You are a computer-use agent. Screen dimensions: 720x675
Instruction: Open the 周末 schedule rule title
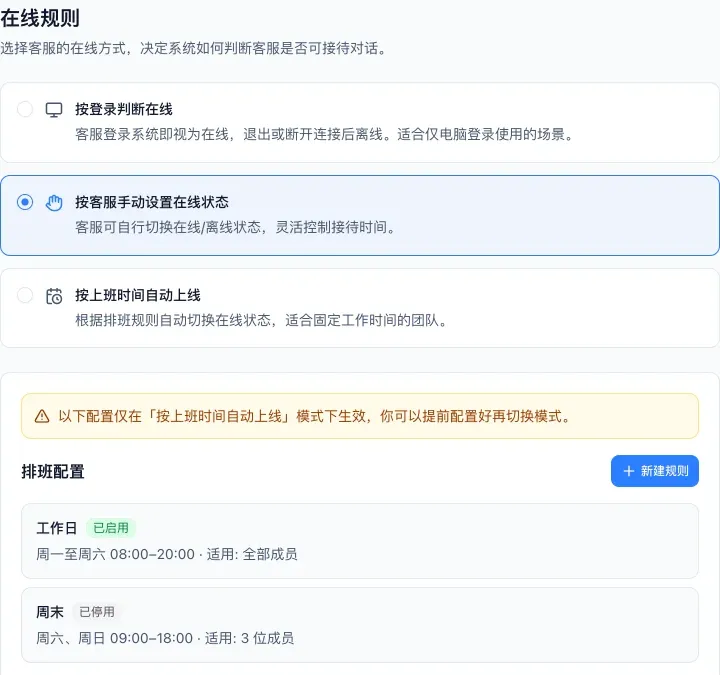tap(50, 612)
